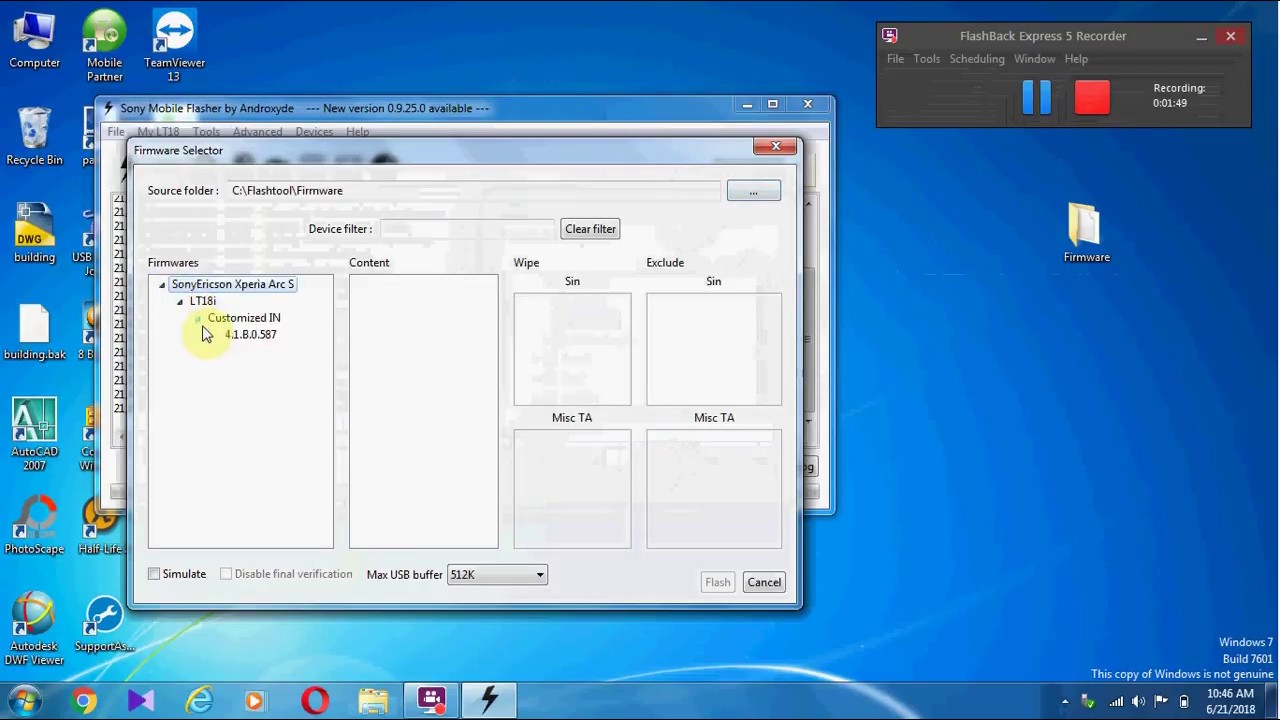This screenshot has height=720, width=1280.
Task: Open the Firmware folder on the desktop
Action: 1086,234
